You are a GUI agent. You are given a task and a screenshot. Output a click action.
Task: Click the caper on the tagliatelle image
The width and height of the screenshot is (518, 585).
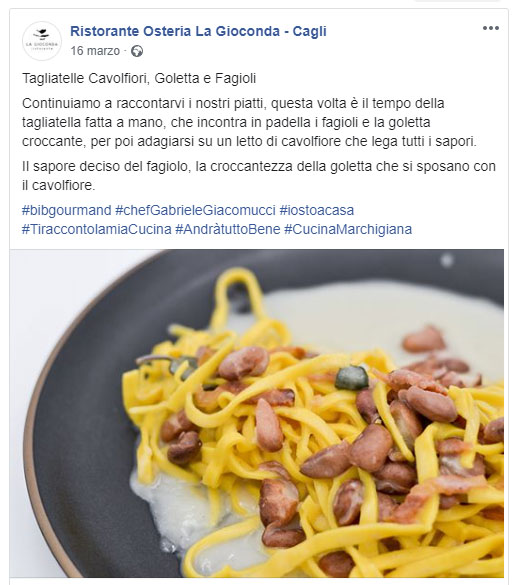point(352,378)
